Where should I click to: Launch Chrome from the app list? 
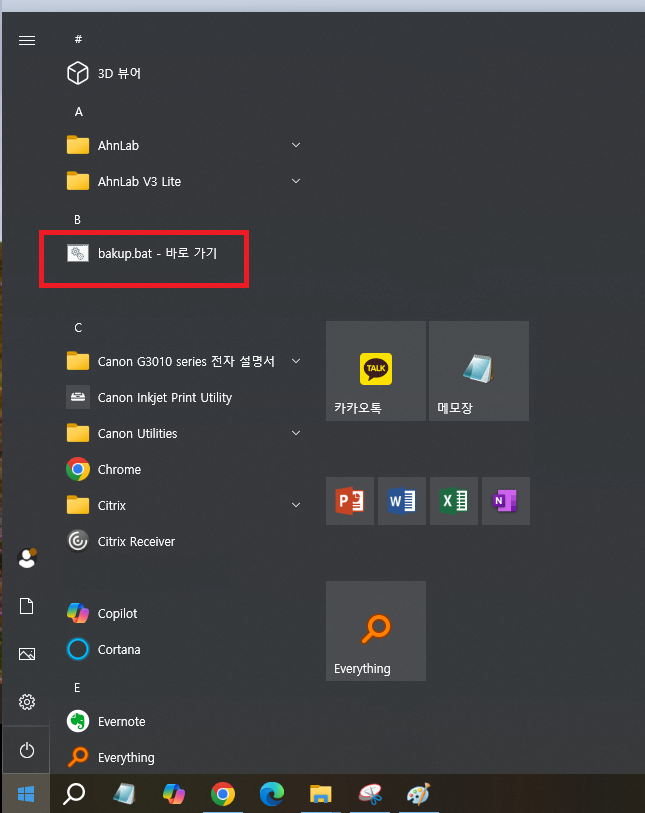[x=104, y=469]
